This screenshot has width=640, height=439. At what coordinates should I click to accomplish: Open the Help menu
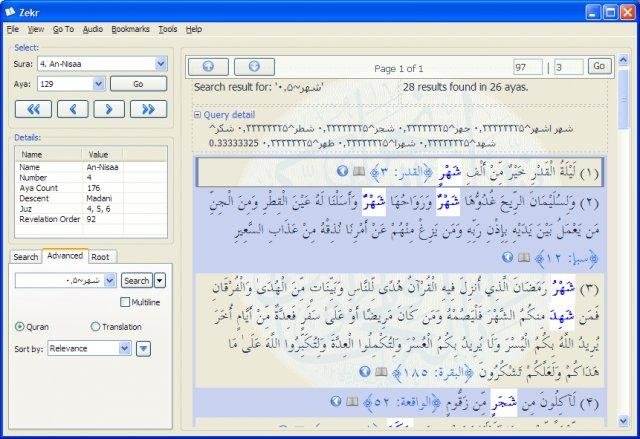coord(194,29)
